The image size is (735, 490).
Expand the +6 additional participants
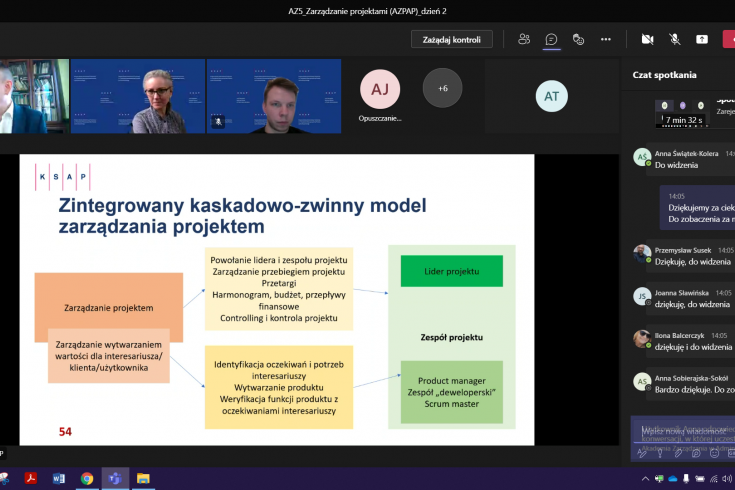pyautogui.click(x=442, y=87)
